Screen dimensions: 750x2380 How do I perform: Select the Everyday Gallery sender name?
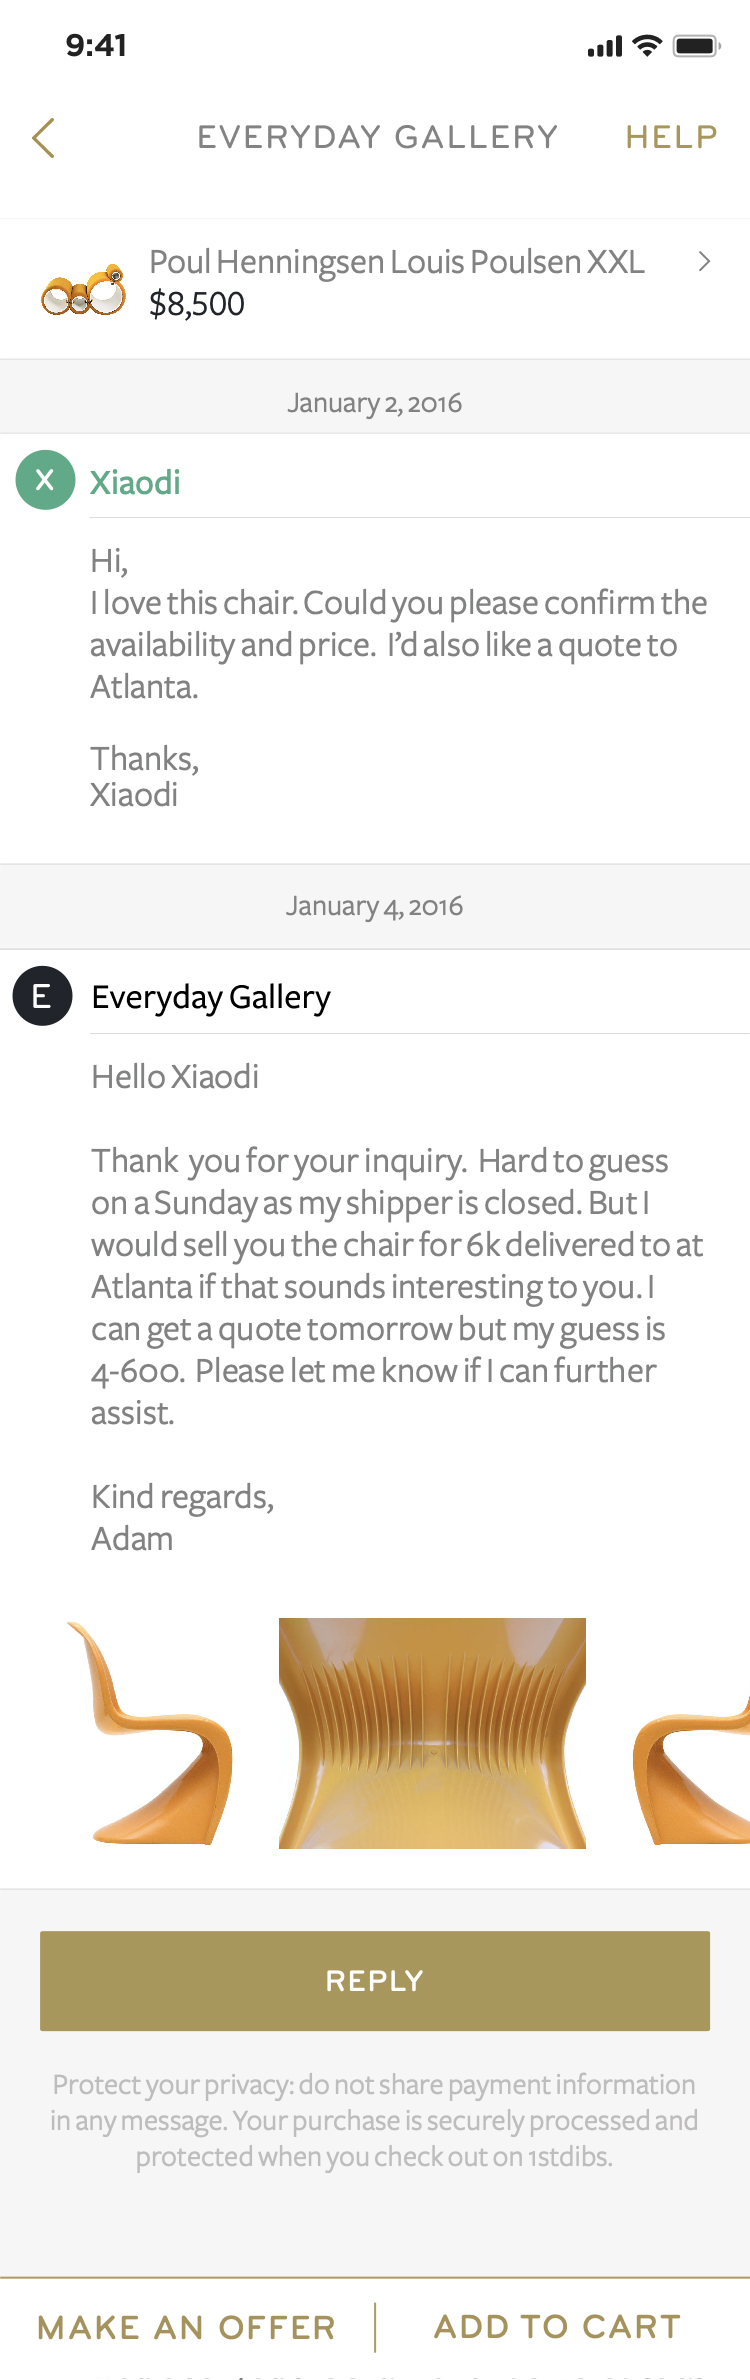coord(211,998)
